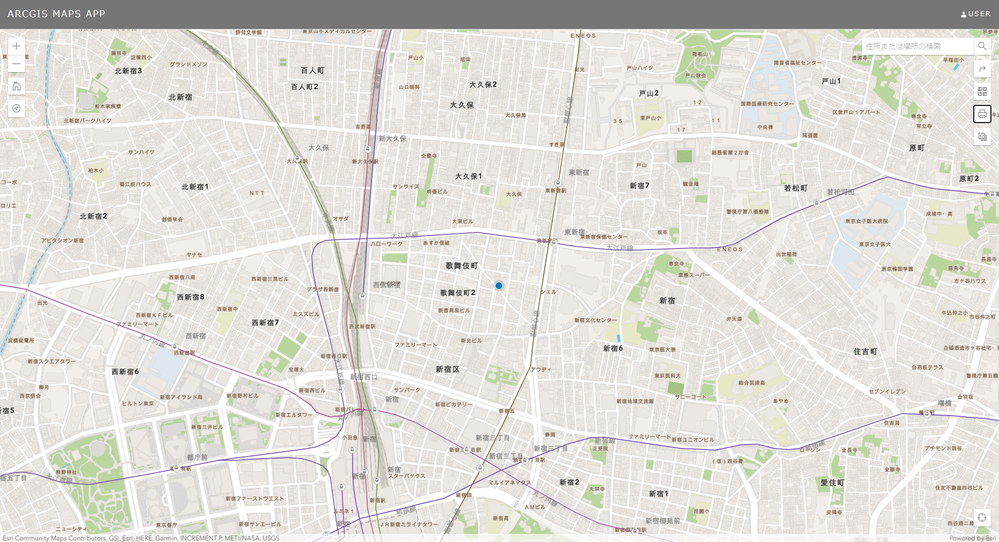The image size is (999, 542).
Task: Click the 新宿区 ward label on map
Action: click(447, 369)
